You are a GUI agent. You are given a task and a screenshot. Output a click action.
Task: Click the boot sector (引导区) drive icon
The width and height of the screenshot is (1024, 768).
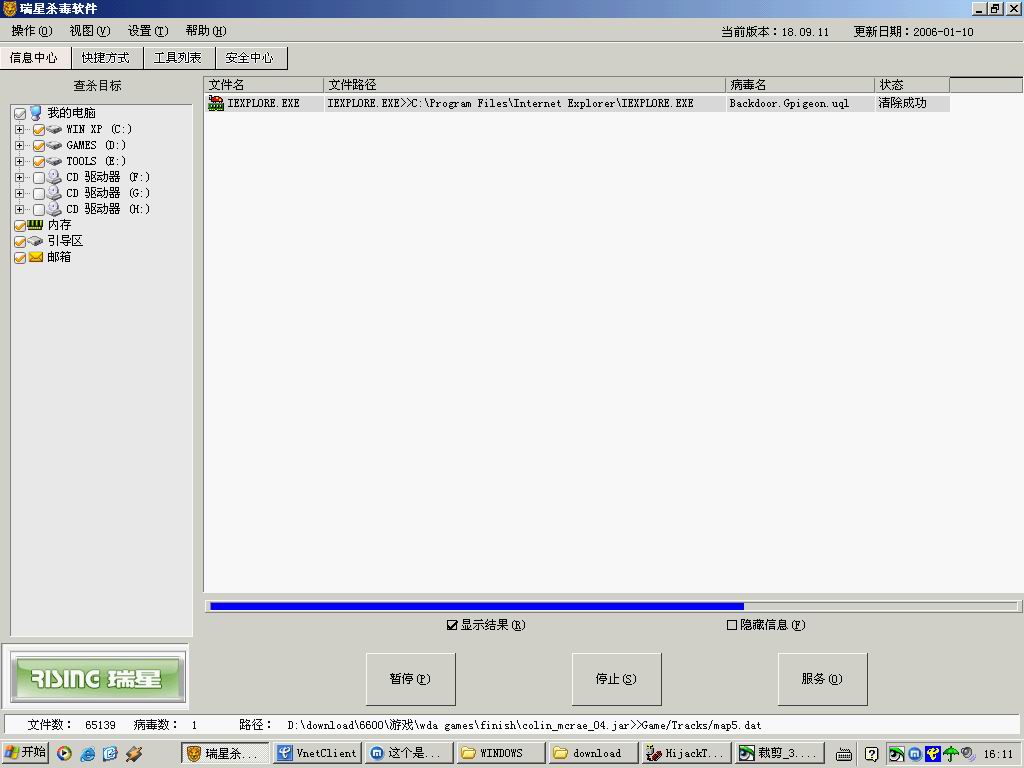(35, 241)
